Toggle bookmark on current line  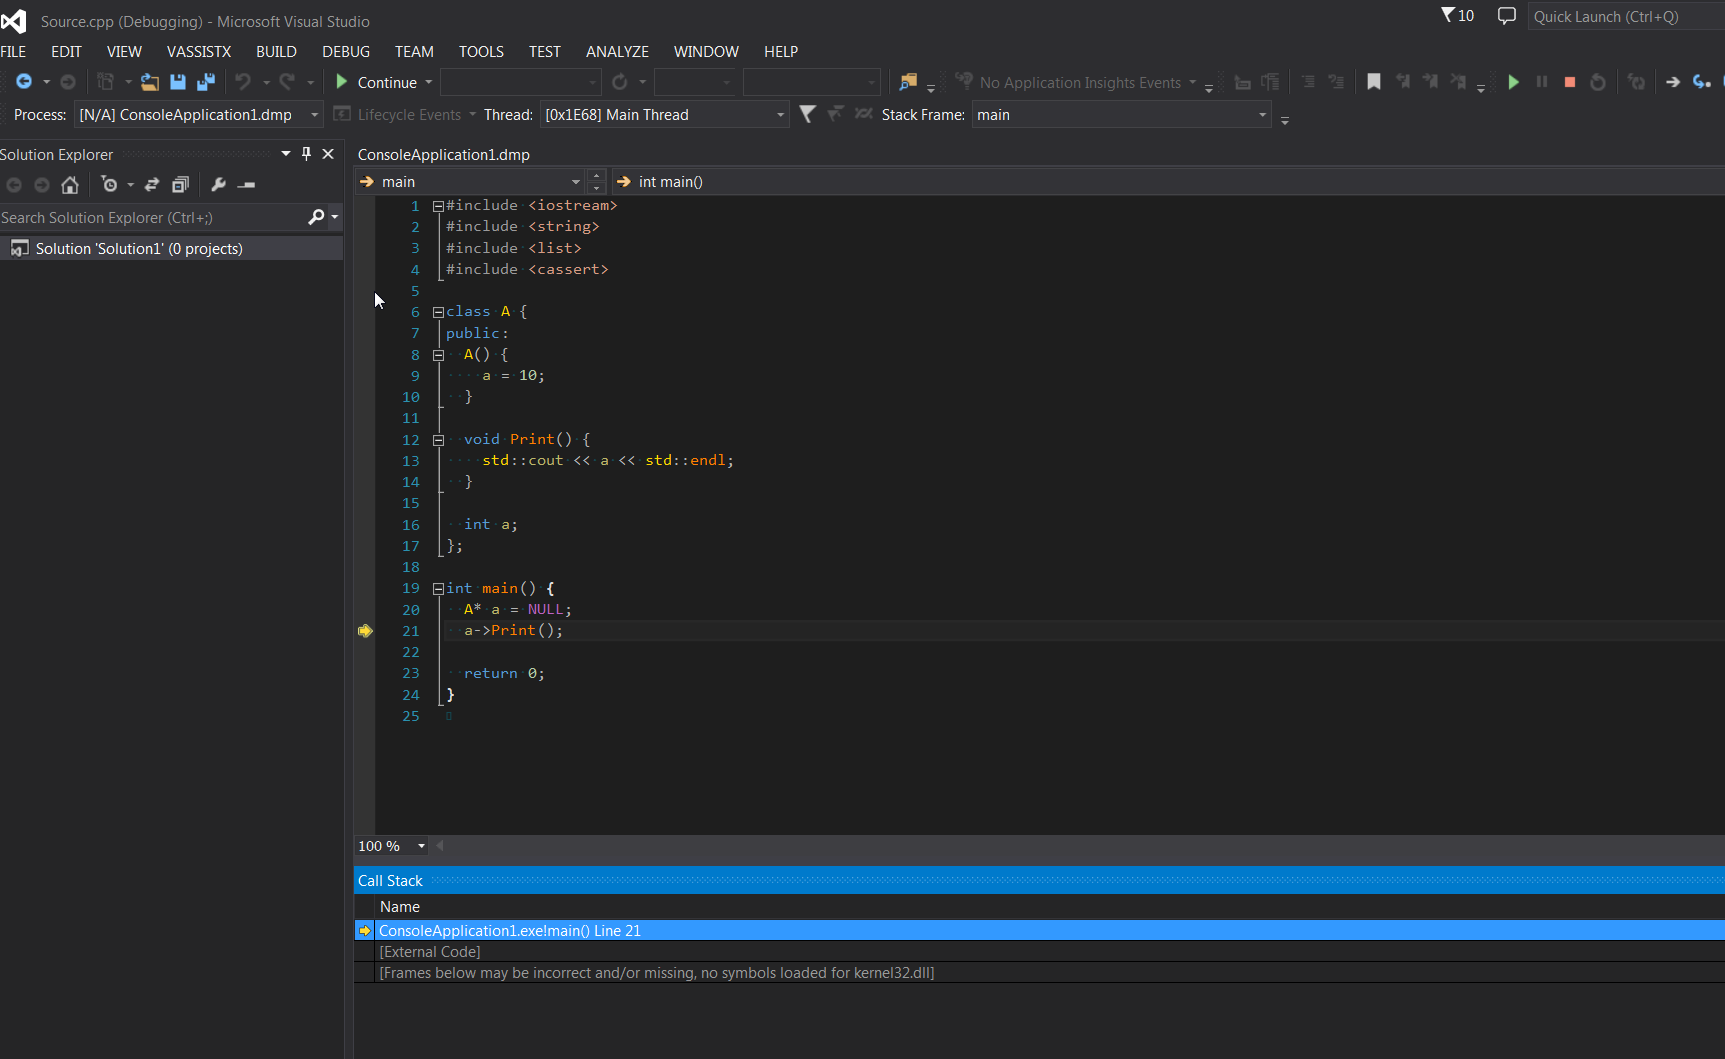pos(1374,82)
